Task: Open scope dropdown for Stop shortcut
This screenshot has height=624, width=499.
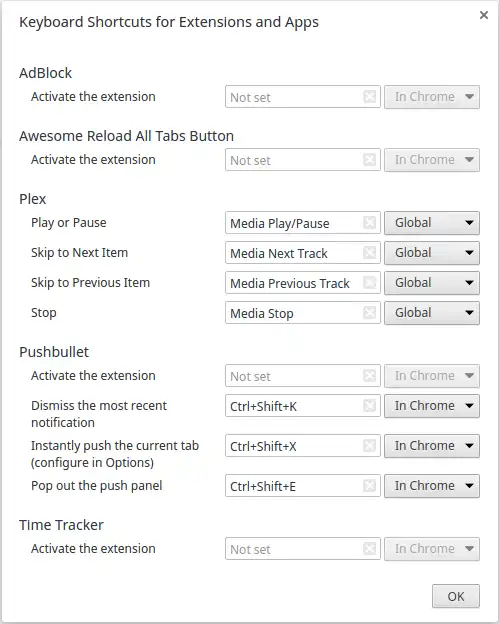Action: click(432, 313)
